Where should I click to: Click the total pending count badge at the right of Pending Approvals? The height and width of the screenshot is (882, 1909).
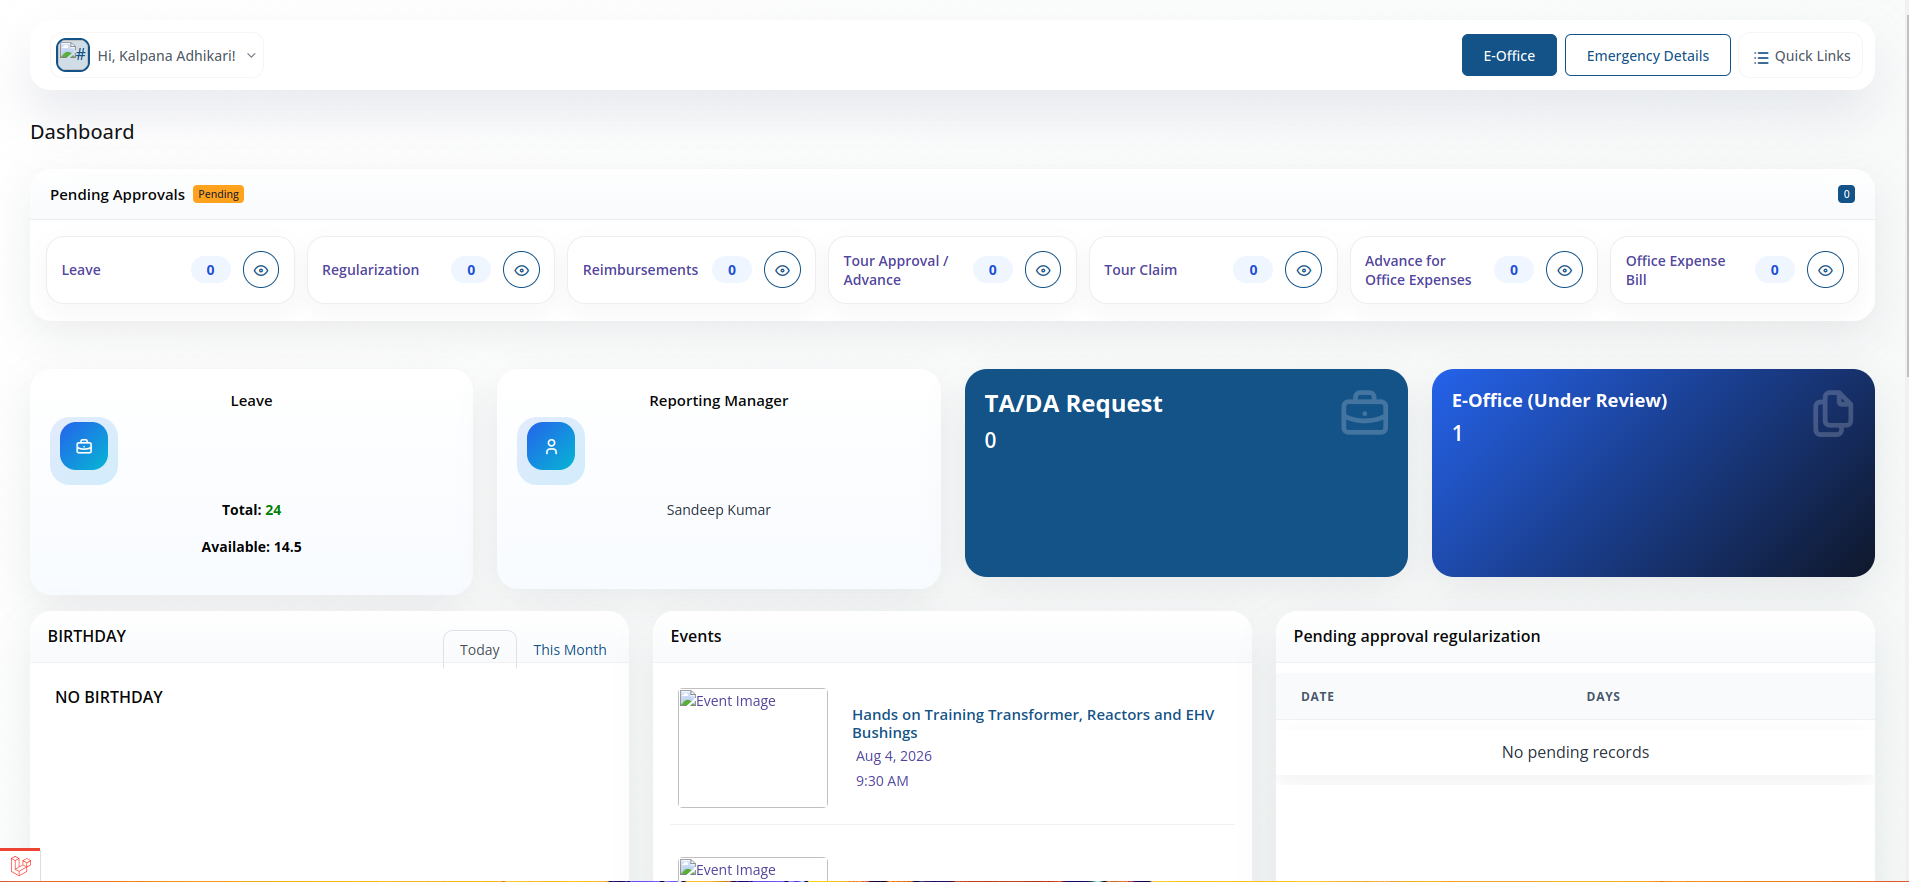[1846, 194]
